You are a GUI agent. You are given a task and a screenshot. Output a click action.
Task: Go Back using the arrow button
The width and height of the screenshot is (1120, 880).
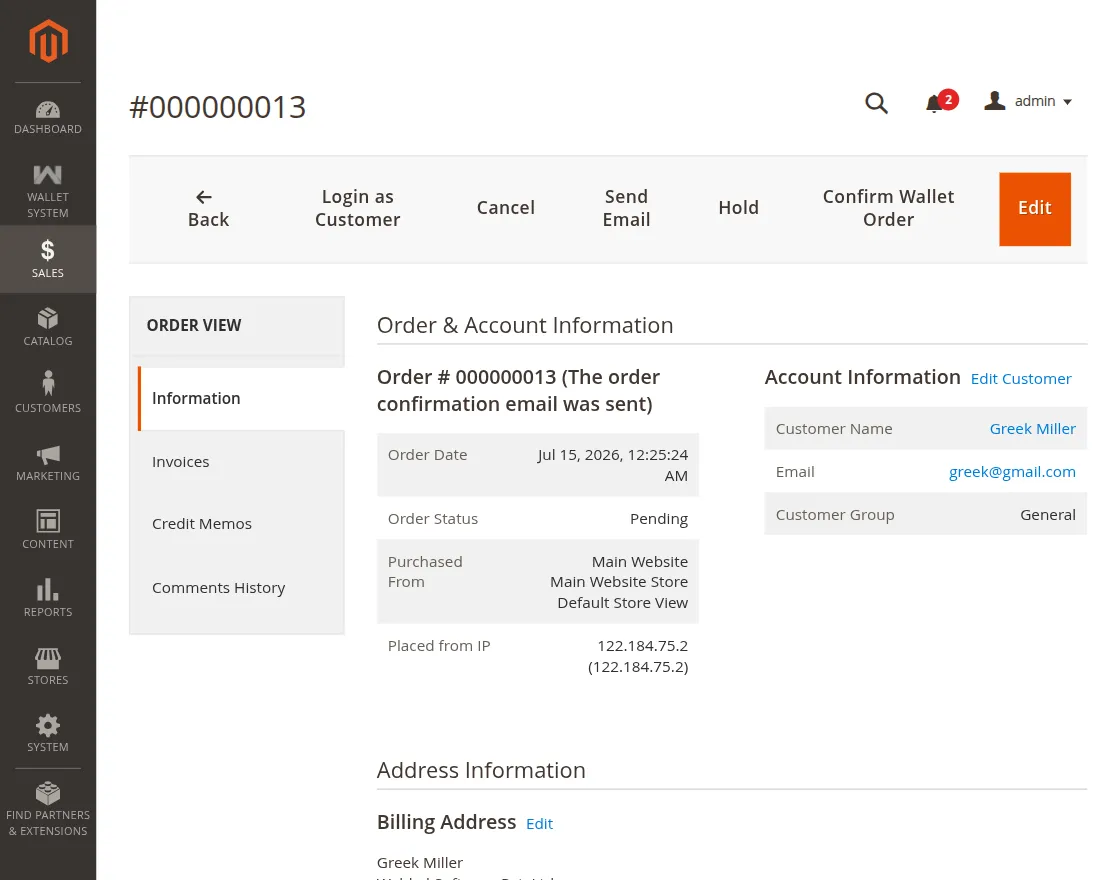click(208, 209)
